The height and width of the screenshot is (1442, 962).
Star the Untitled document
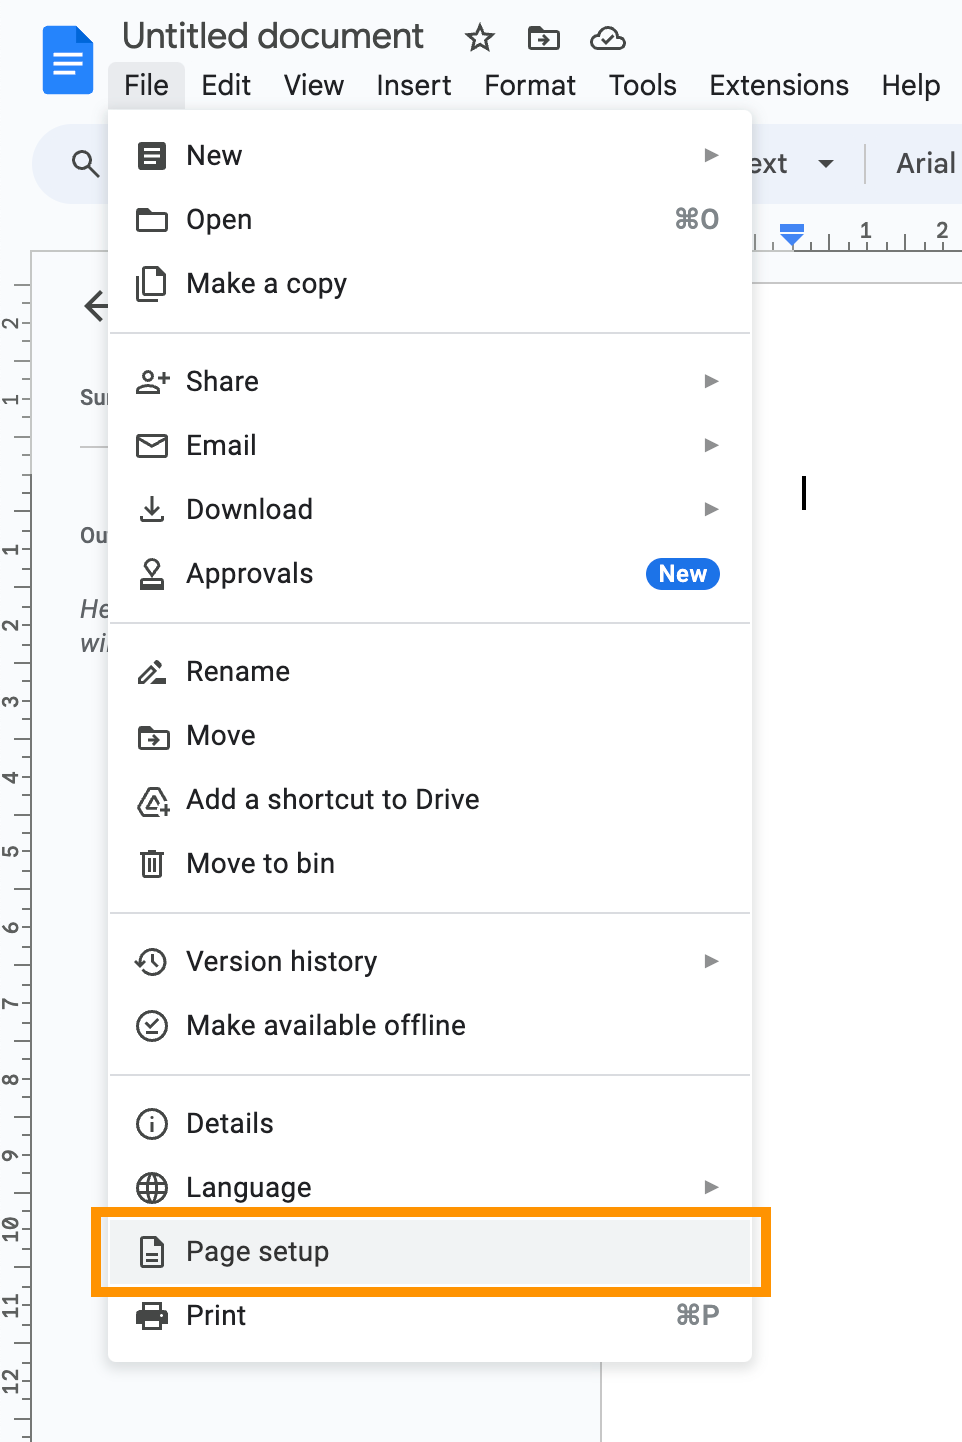pyautogui.click(x=480, y=39)
